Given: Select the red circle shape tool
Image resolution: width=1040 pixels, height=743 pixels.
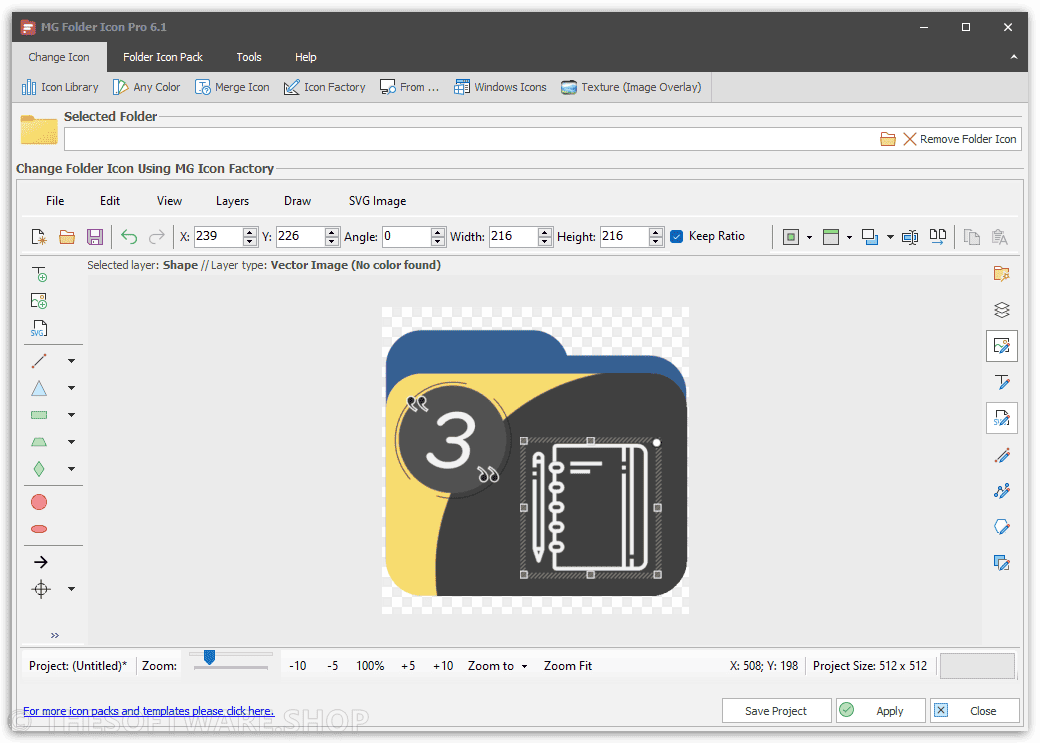Looking at the screenshot, I should pos(39,502).
